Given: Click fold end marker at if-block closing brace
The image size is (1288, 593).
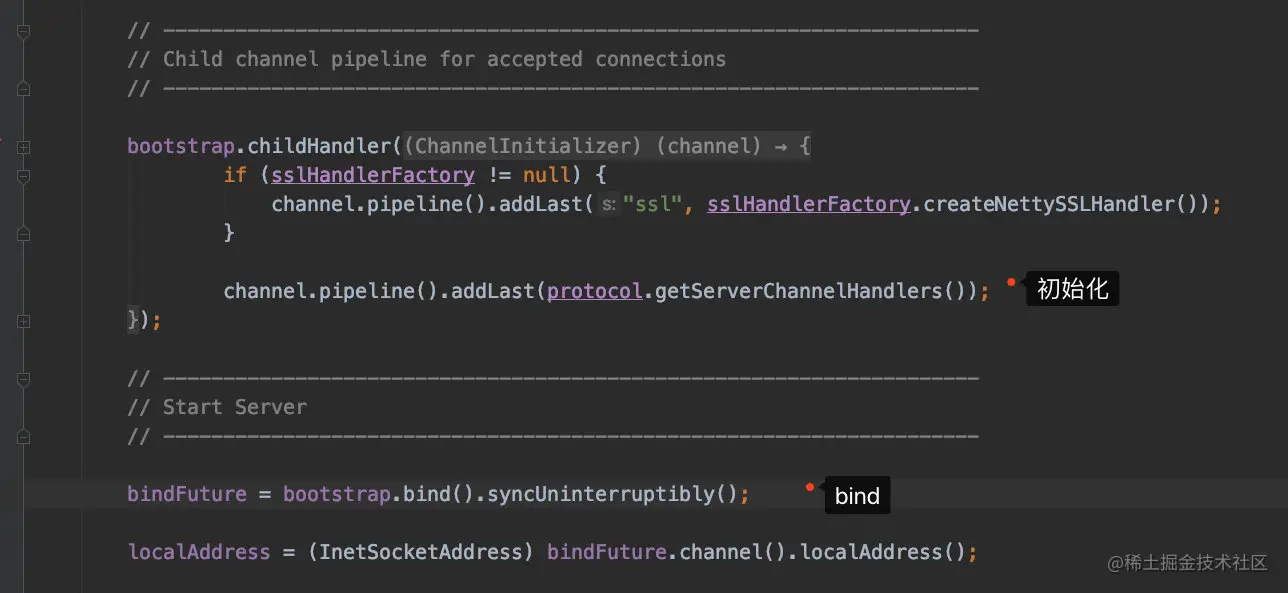Looking at the screenshot, I should (23, 234).
